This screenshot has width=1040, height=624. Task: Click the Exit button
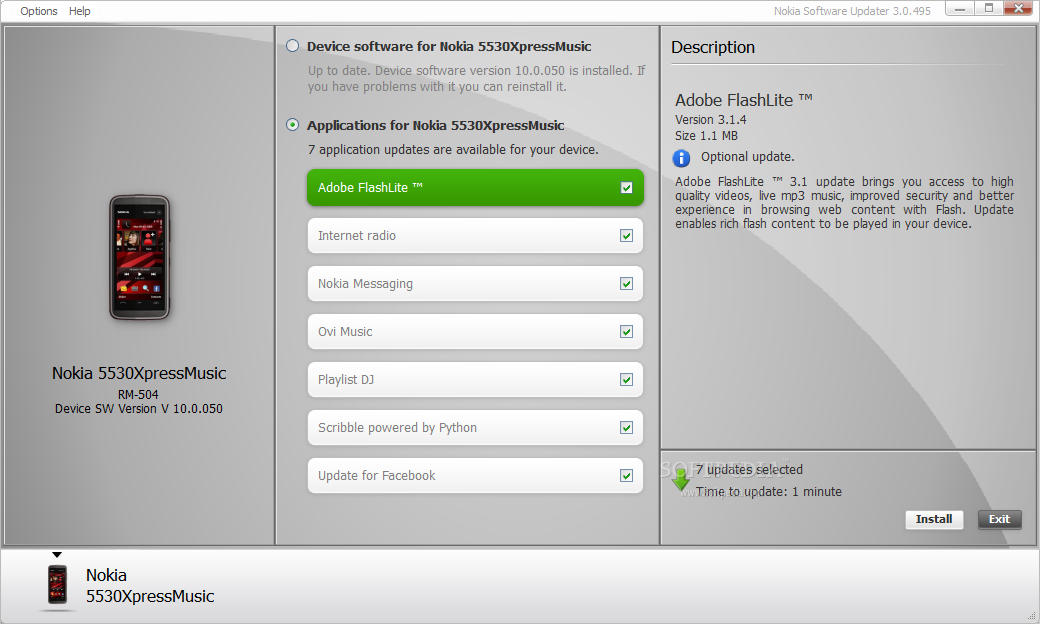[x=1000, y=519]
